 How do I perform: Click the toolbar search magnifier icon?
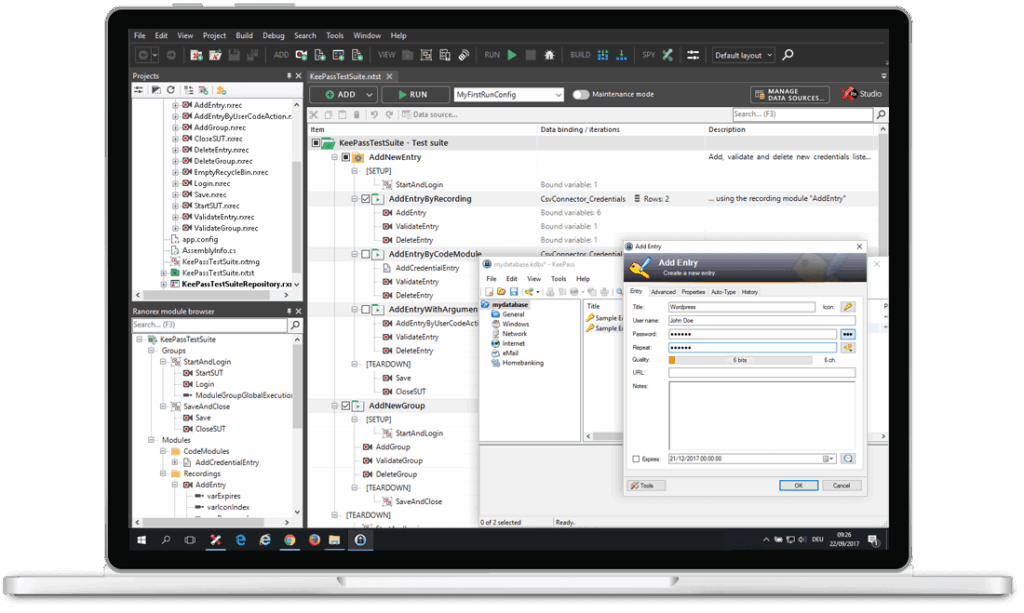pyautogui.click(x=788, y=55)
